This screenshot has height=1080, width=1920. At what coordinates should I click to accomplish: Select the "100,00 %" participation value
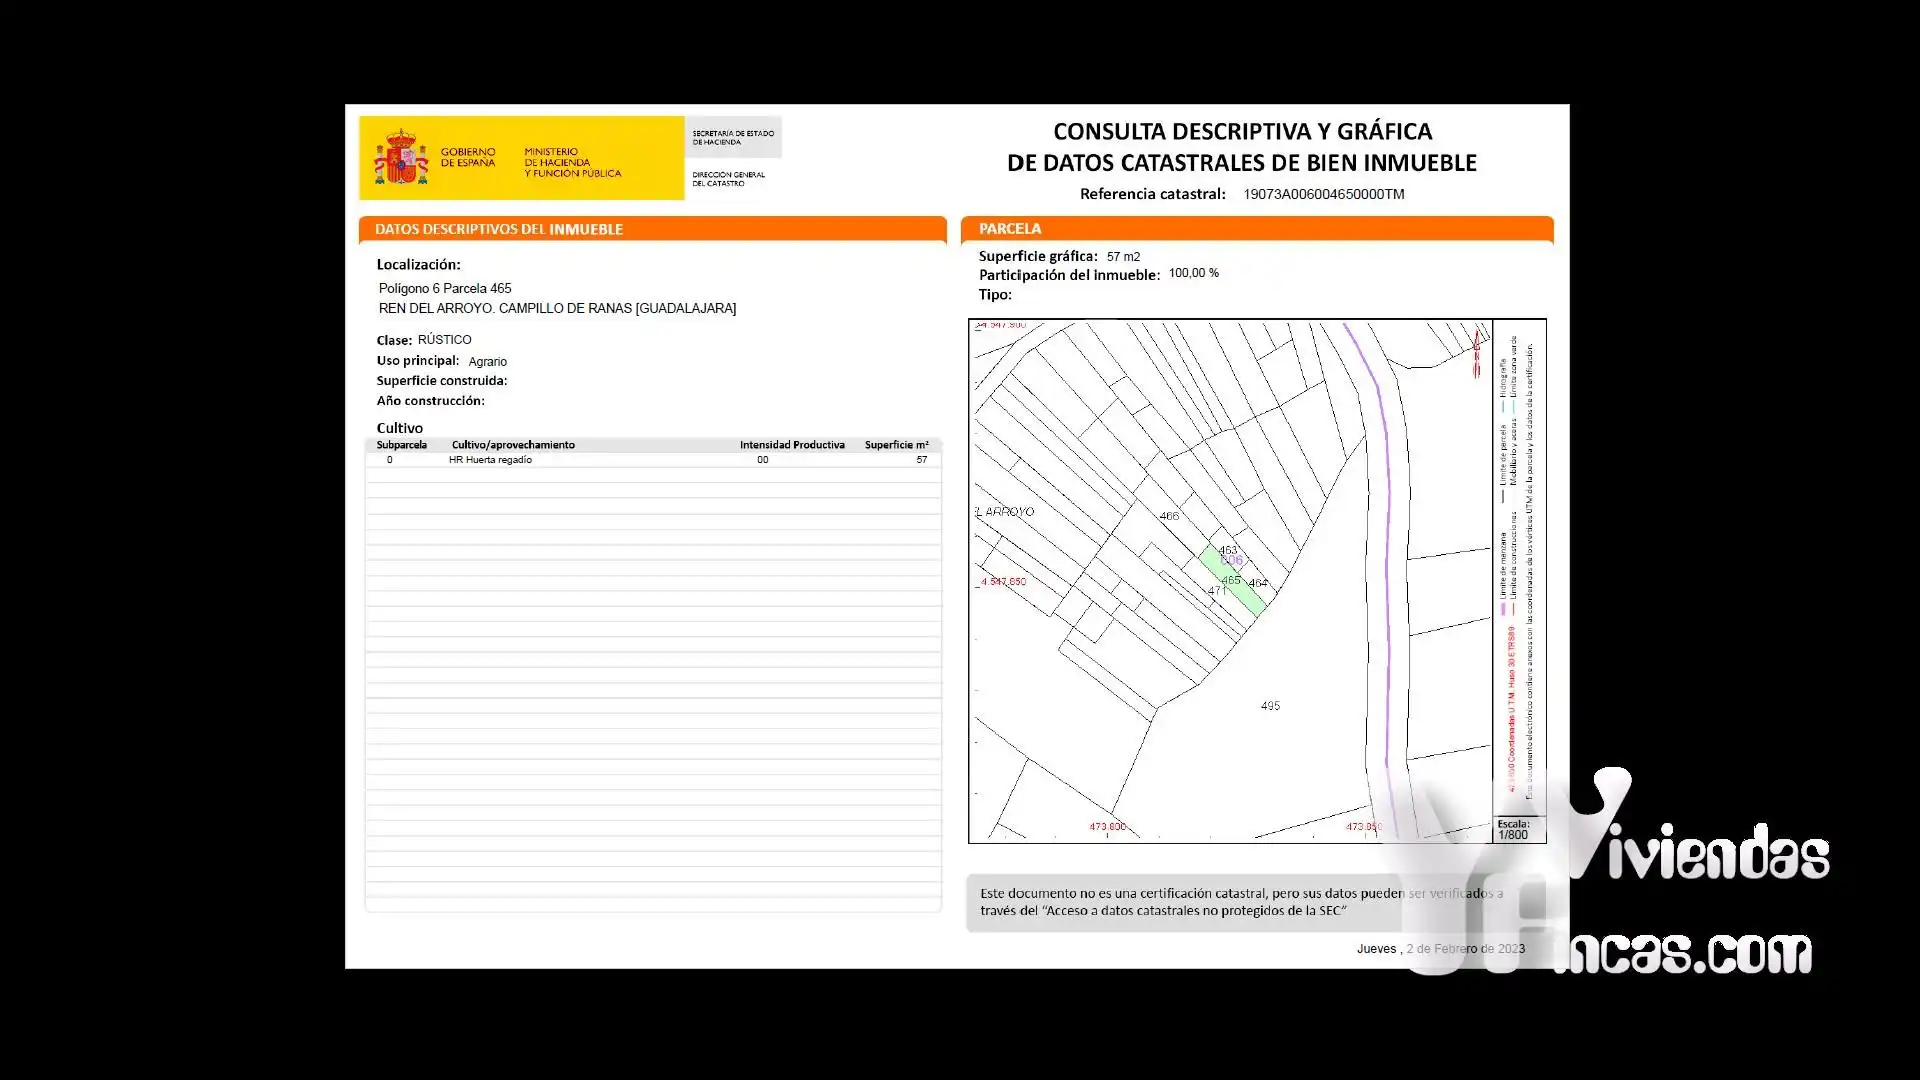[1193, 273]
